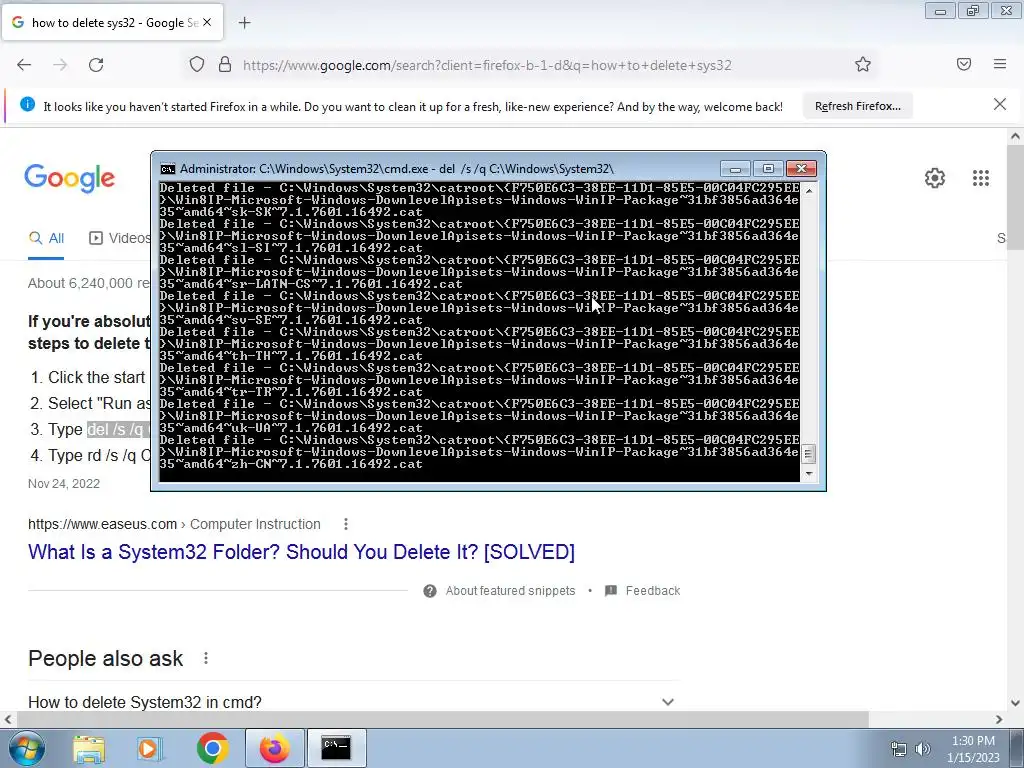Open People also ask options dots
This screenshot has width=1024, height=768.
pyautogui.click(x=206, y=658)
